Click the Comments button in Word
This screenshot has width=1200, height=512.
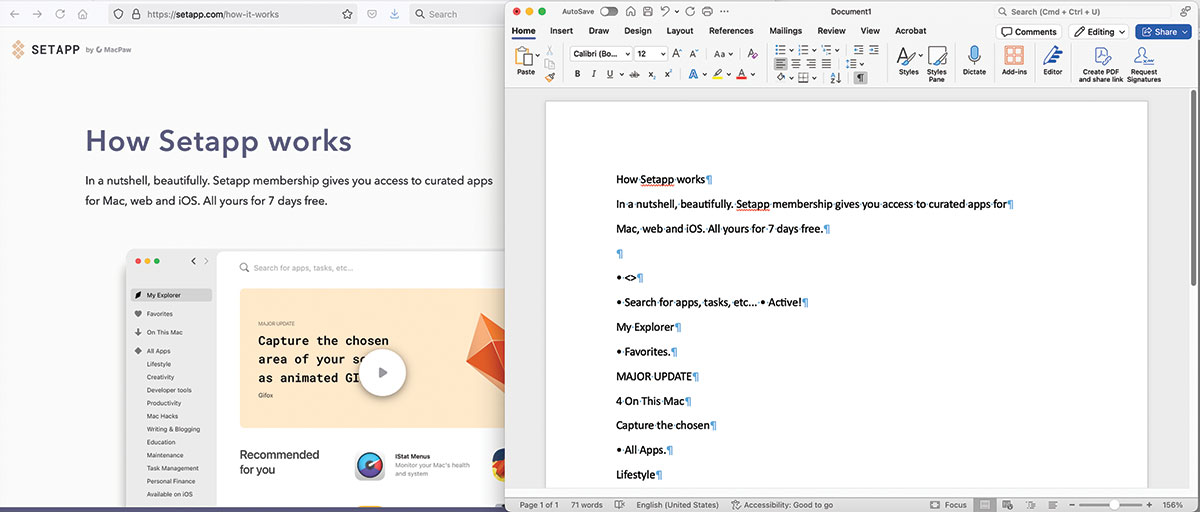tap(1030, 31)
